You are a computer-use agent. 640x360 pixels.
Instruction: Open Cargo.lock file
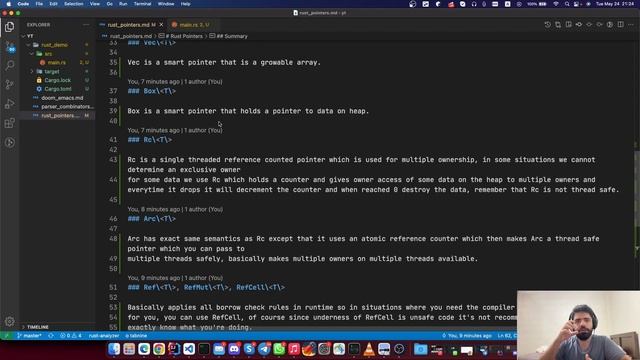(x=58, y=80)
